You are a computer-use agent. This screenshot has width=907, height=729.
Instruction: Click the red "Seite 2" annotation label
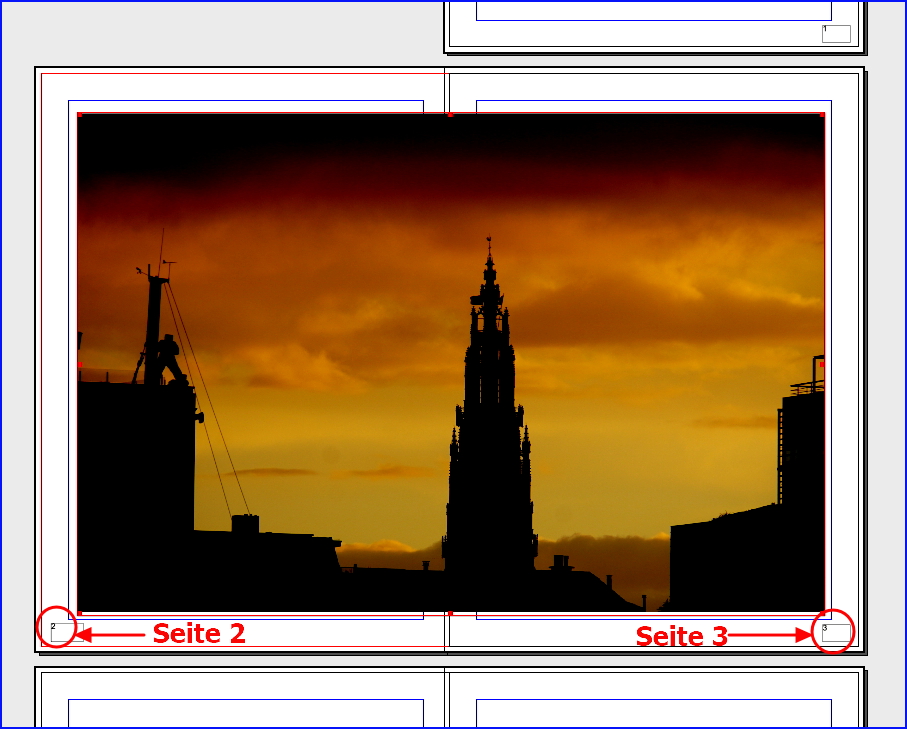(x=198, y=634)
